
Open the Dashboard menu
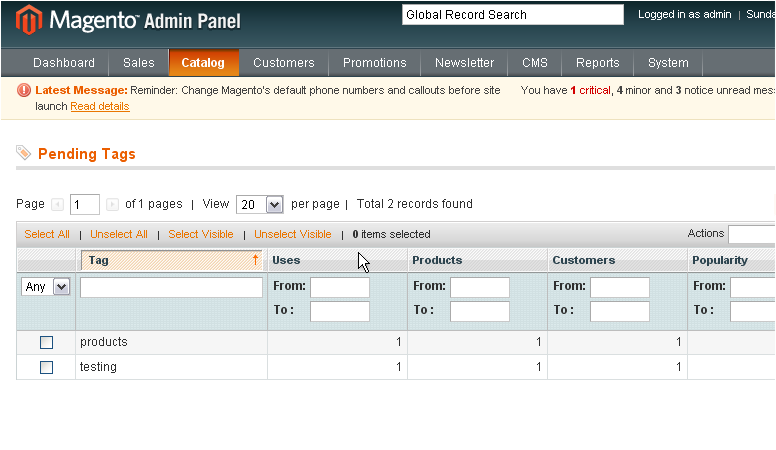[64, 63]
